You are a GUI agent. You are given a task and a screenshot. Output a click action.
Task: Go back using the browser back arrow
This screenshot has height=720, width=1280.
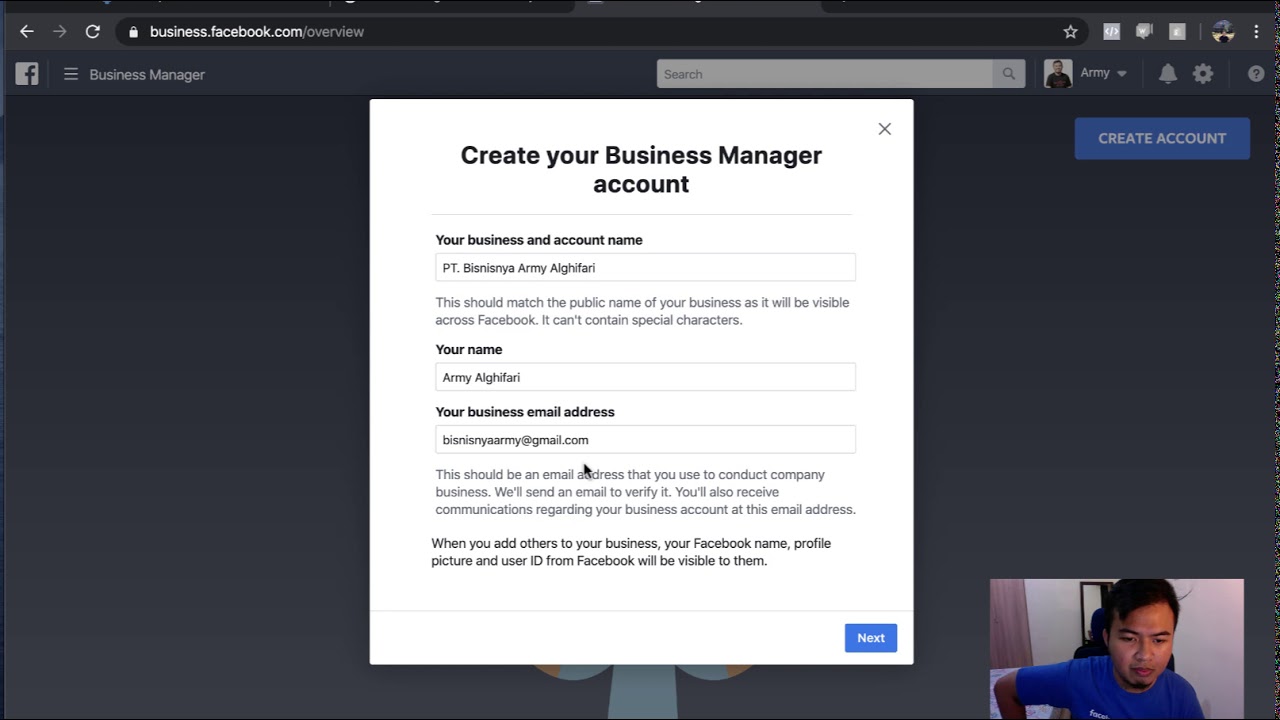click(x=27, y=32)
